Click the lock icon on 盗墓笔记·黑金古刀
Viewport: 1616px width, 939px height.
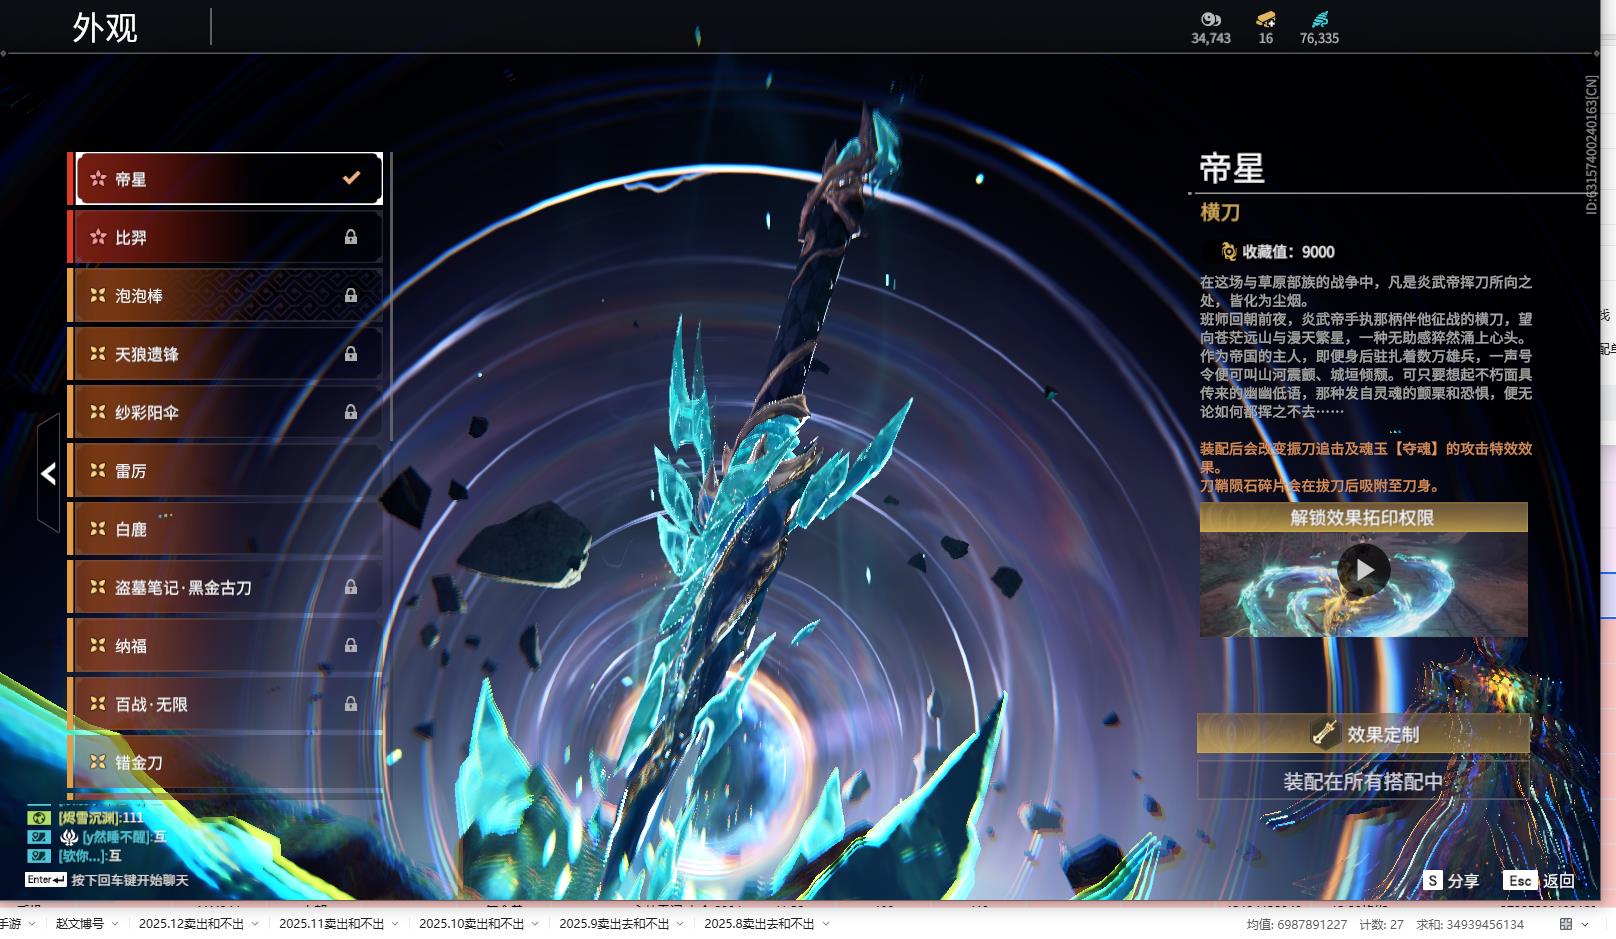click(x=351, y=587)
